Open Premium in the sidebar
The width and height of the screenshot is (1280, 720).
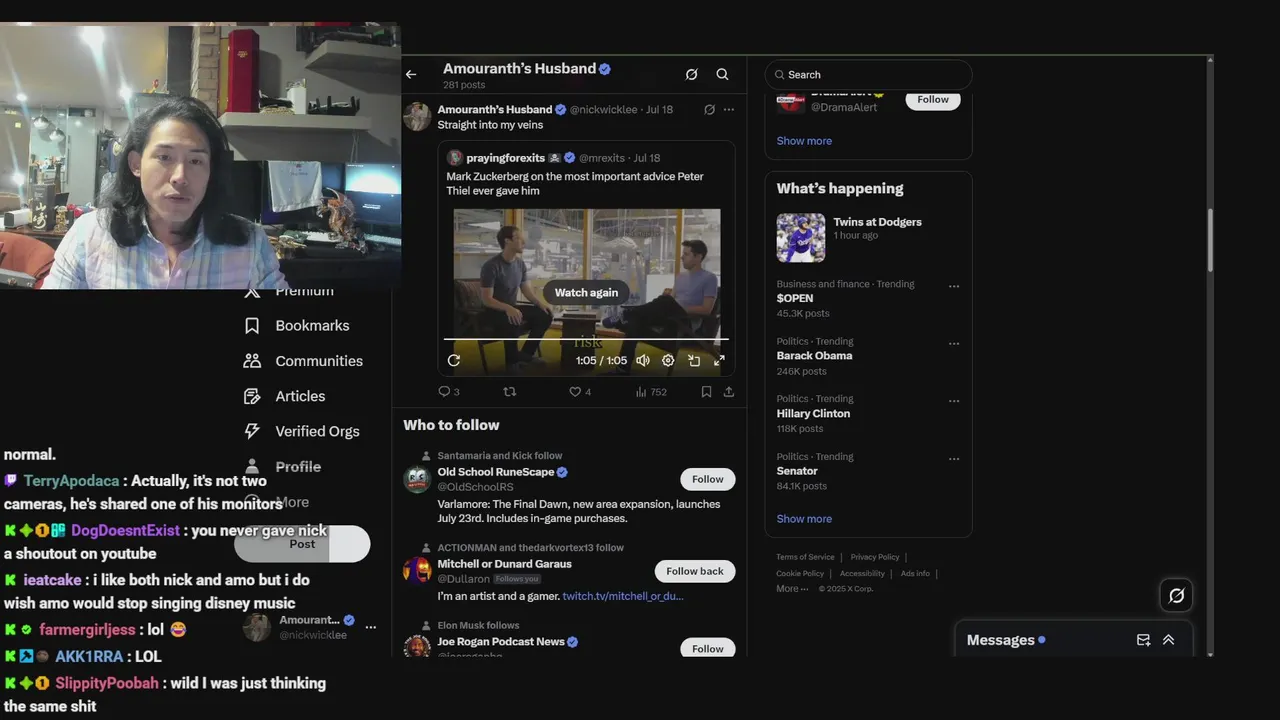coord(290,291)
